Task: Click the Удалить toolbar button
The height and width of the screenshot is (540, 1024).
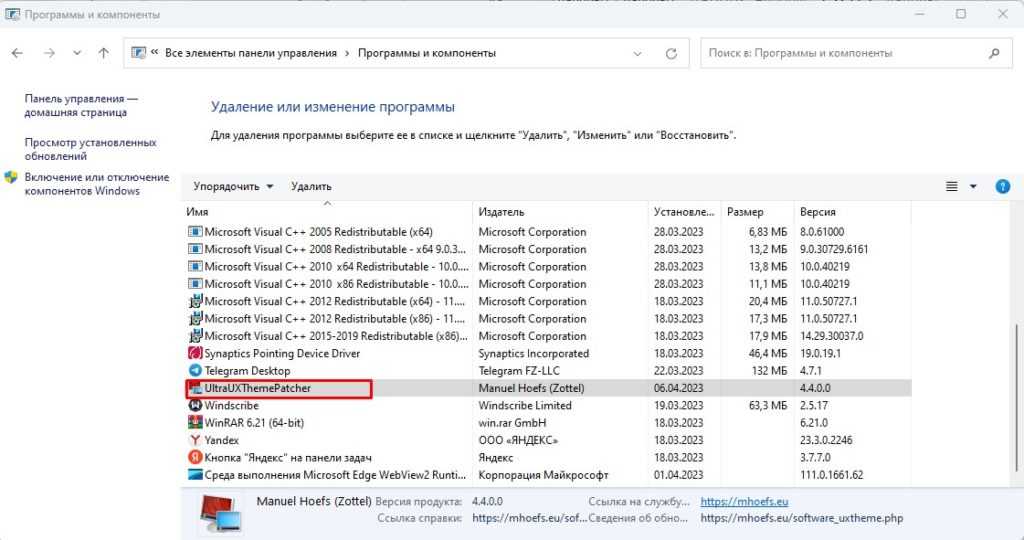Action: [311, 186]
